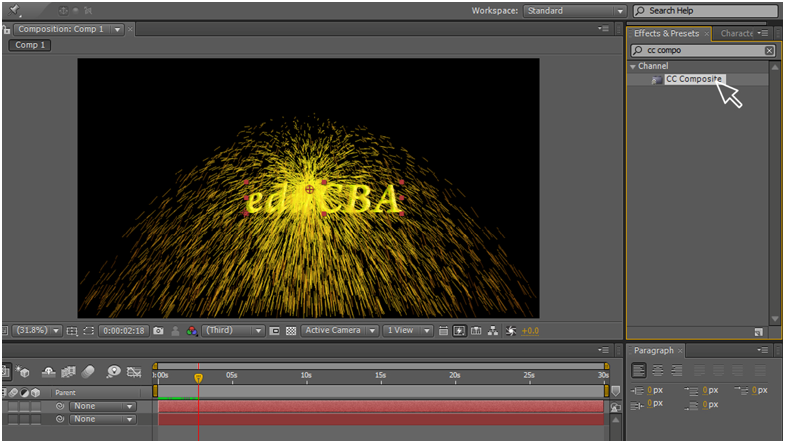Open second layer's parent None dropdown

coord(103,419)
